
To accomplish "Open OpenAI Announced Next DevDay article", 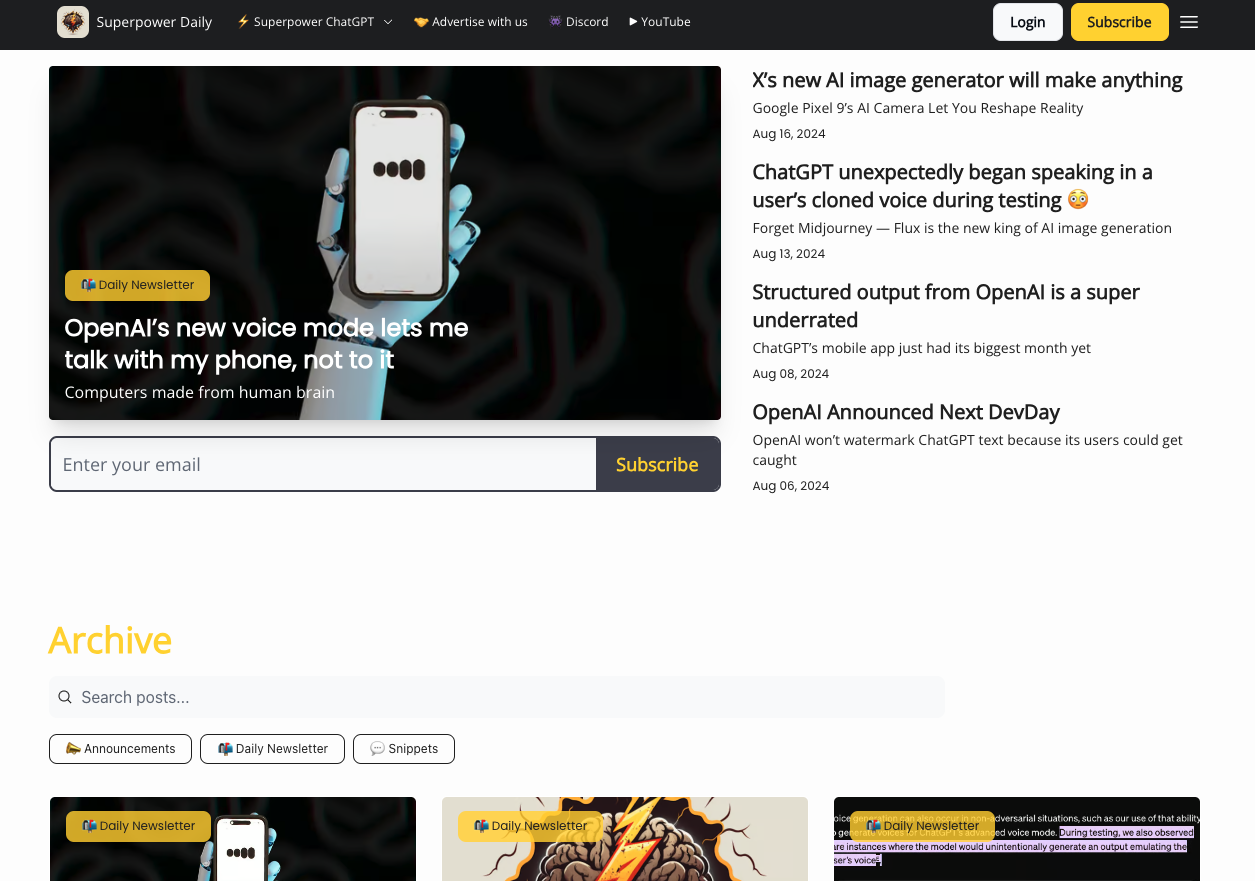I will click(906, 412).
